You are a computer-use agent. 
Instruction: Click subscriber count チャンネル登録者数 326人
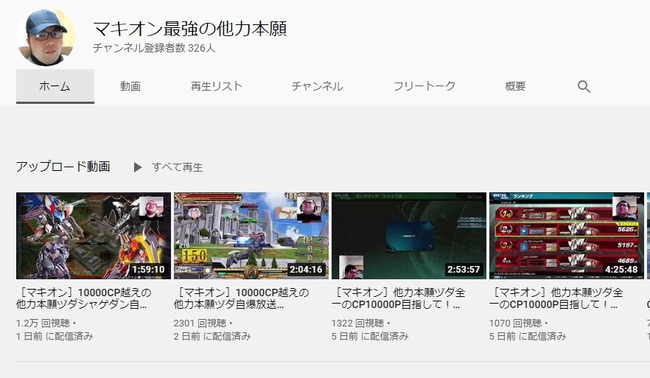click(x=154, y=48)
